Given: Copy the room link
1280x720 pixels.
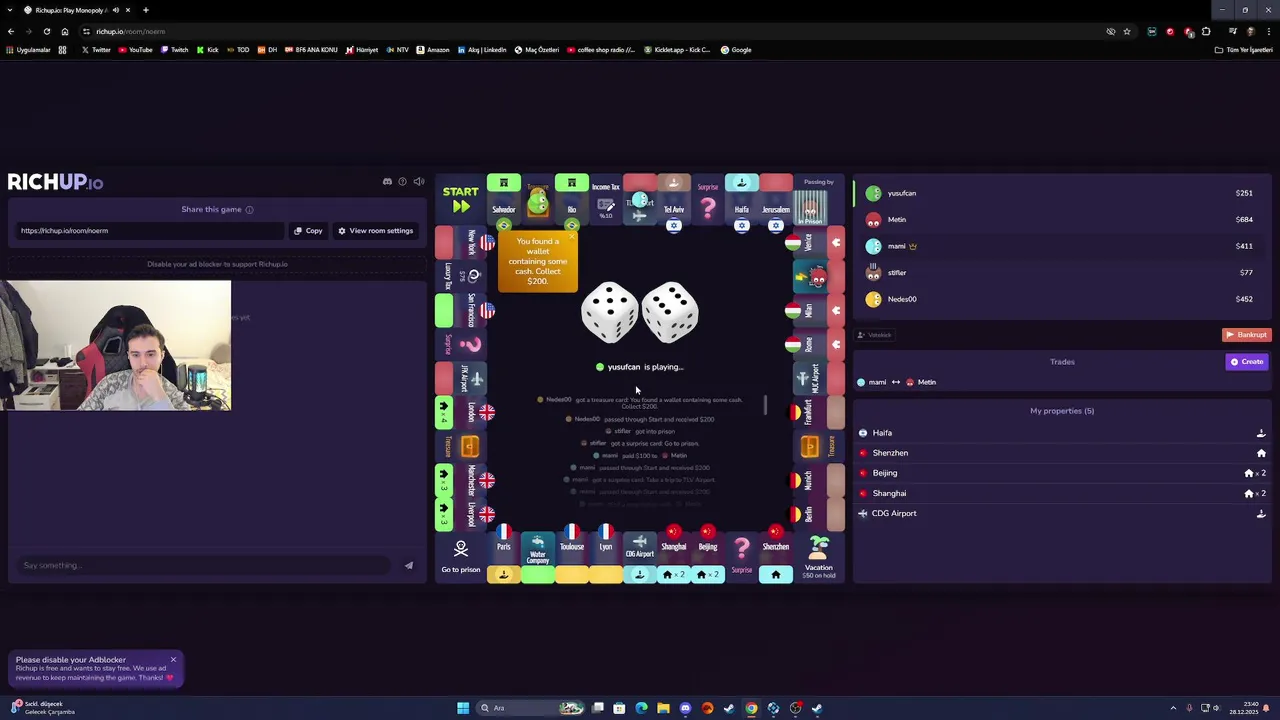Looking at the screenshot, I should pyautogui.click(x=308, y=231).
